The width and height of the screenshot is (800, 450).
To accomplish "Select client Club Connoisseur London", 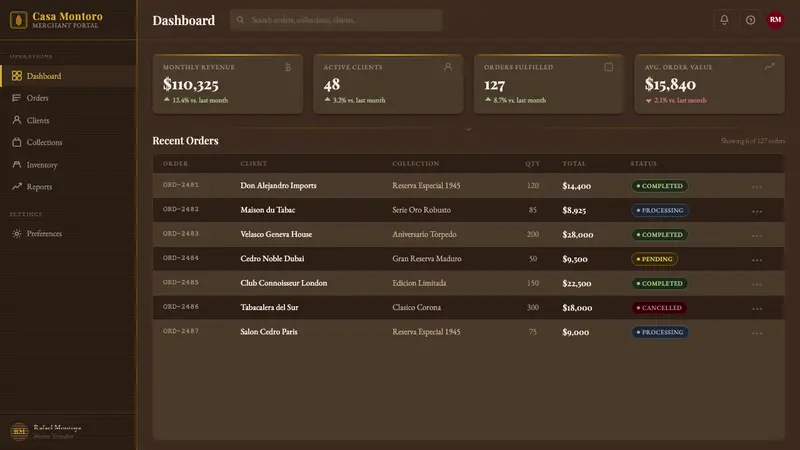I will pos(284,283).
